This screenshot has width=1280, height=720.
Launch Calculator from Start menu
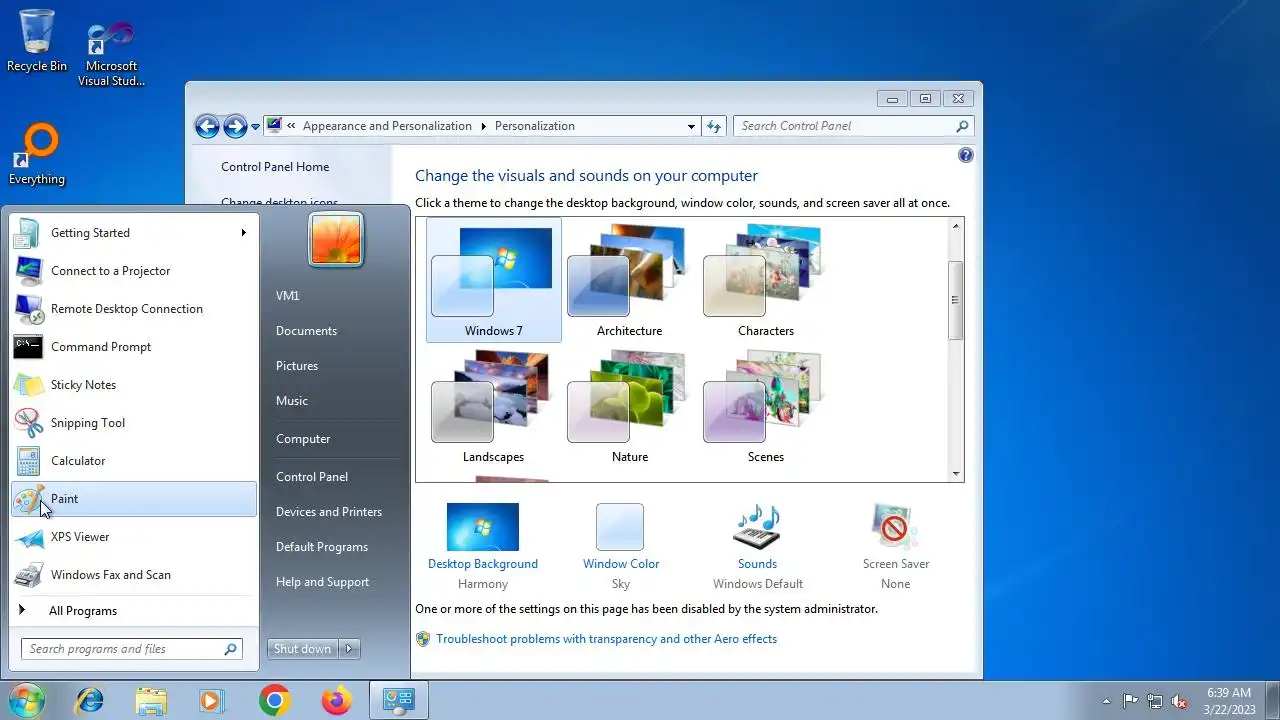(x=134, y=461)
